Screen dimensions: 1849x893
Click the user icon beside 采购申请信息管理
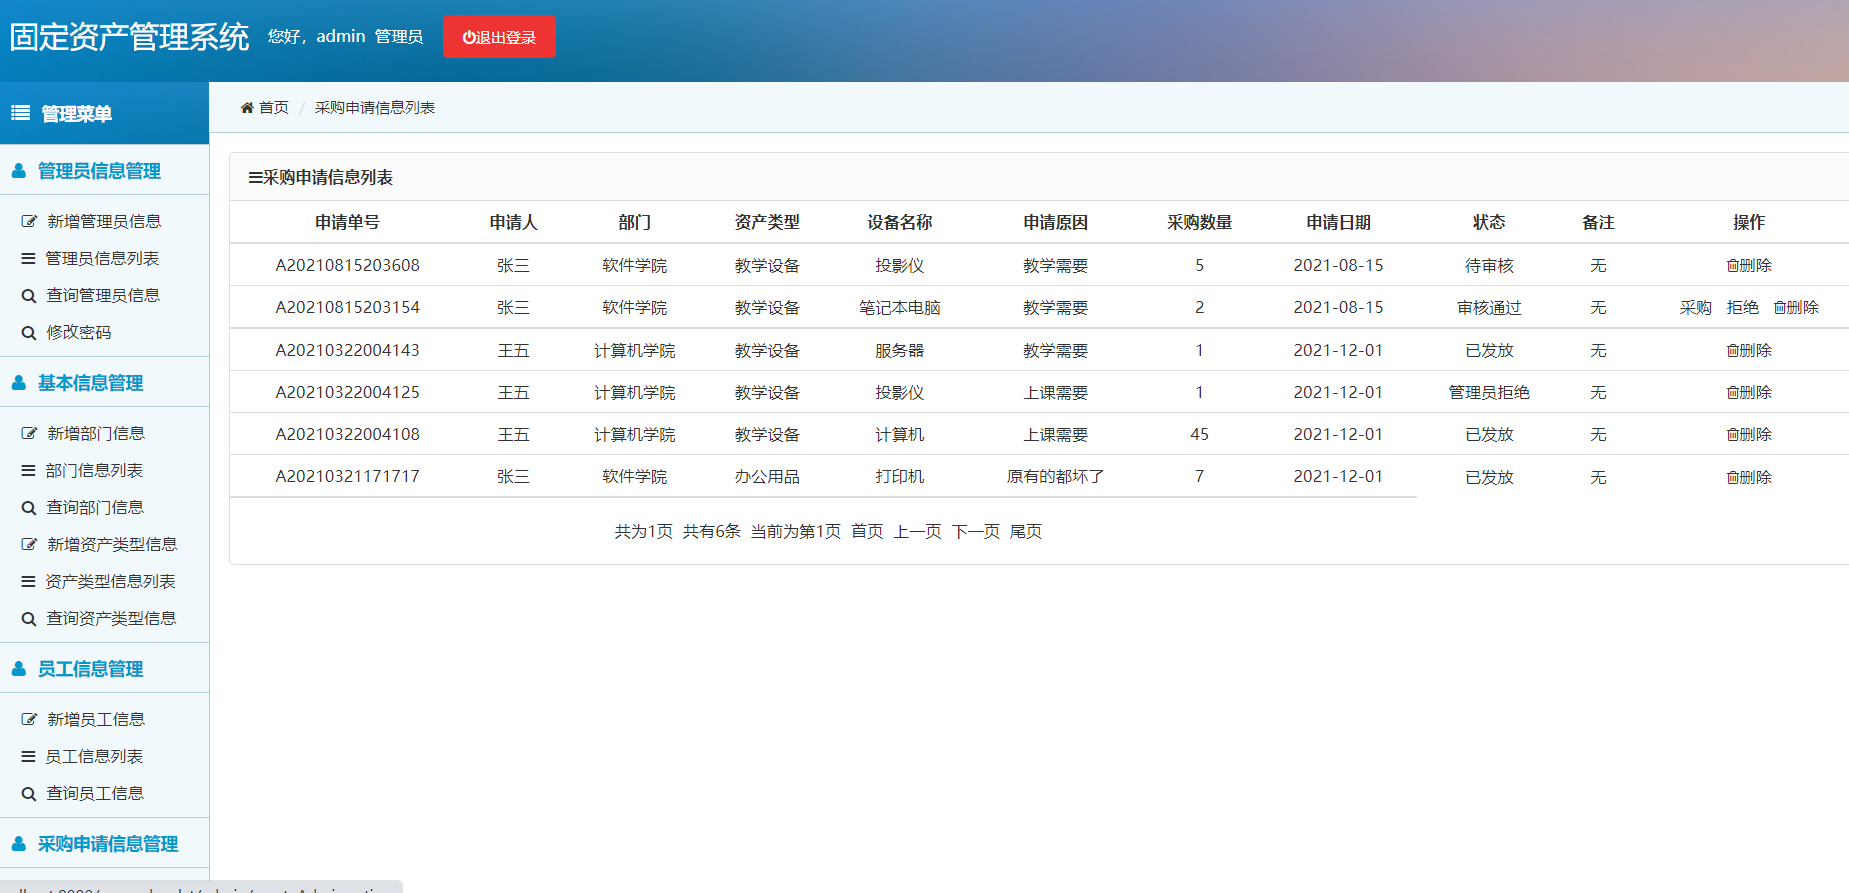[x=19, y=844]
